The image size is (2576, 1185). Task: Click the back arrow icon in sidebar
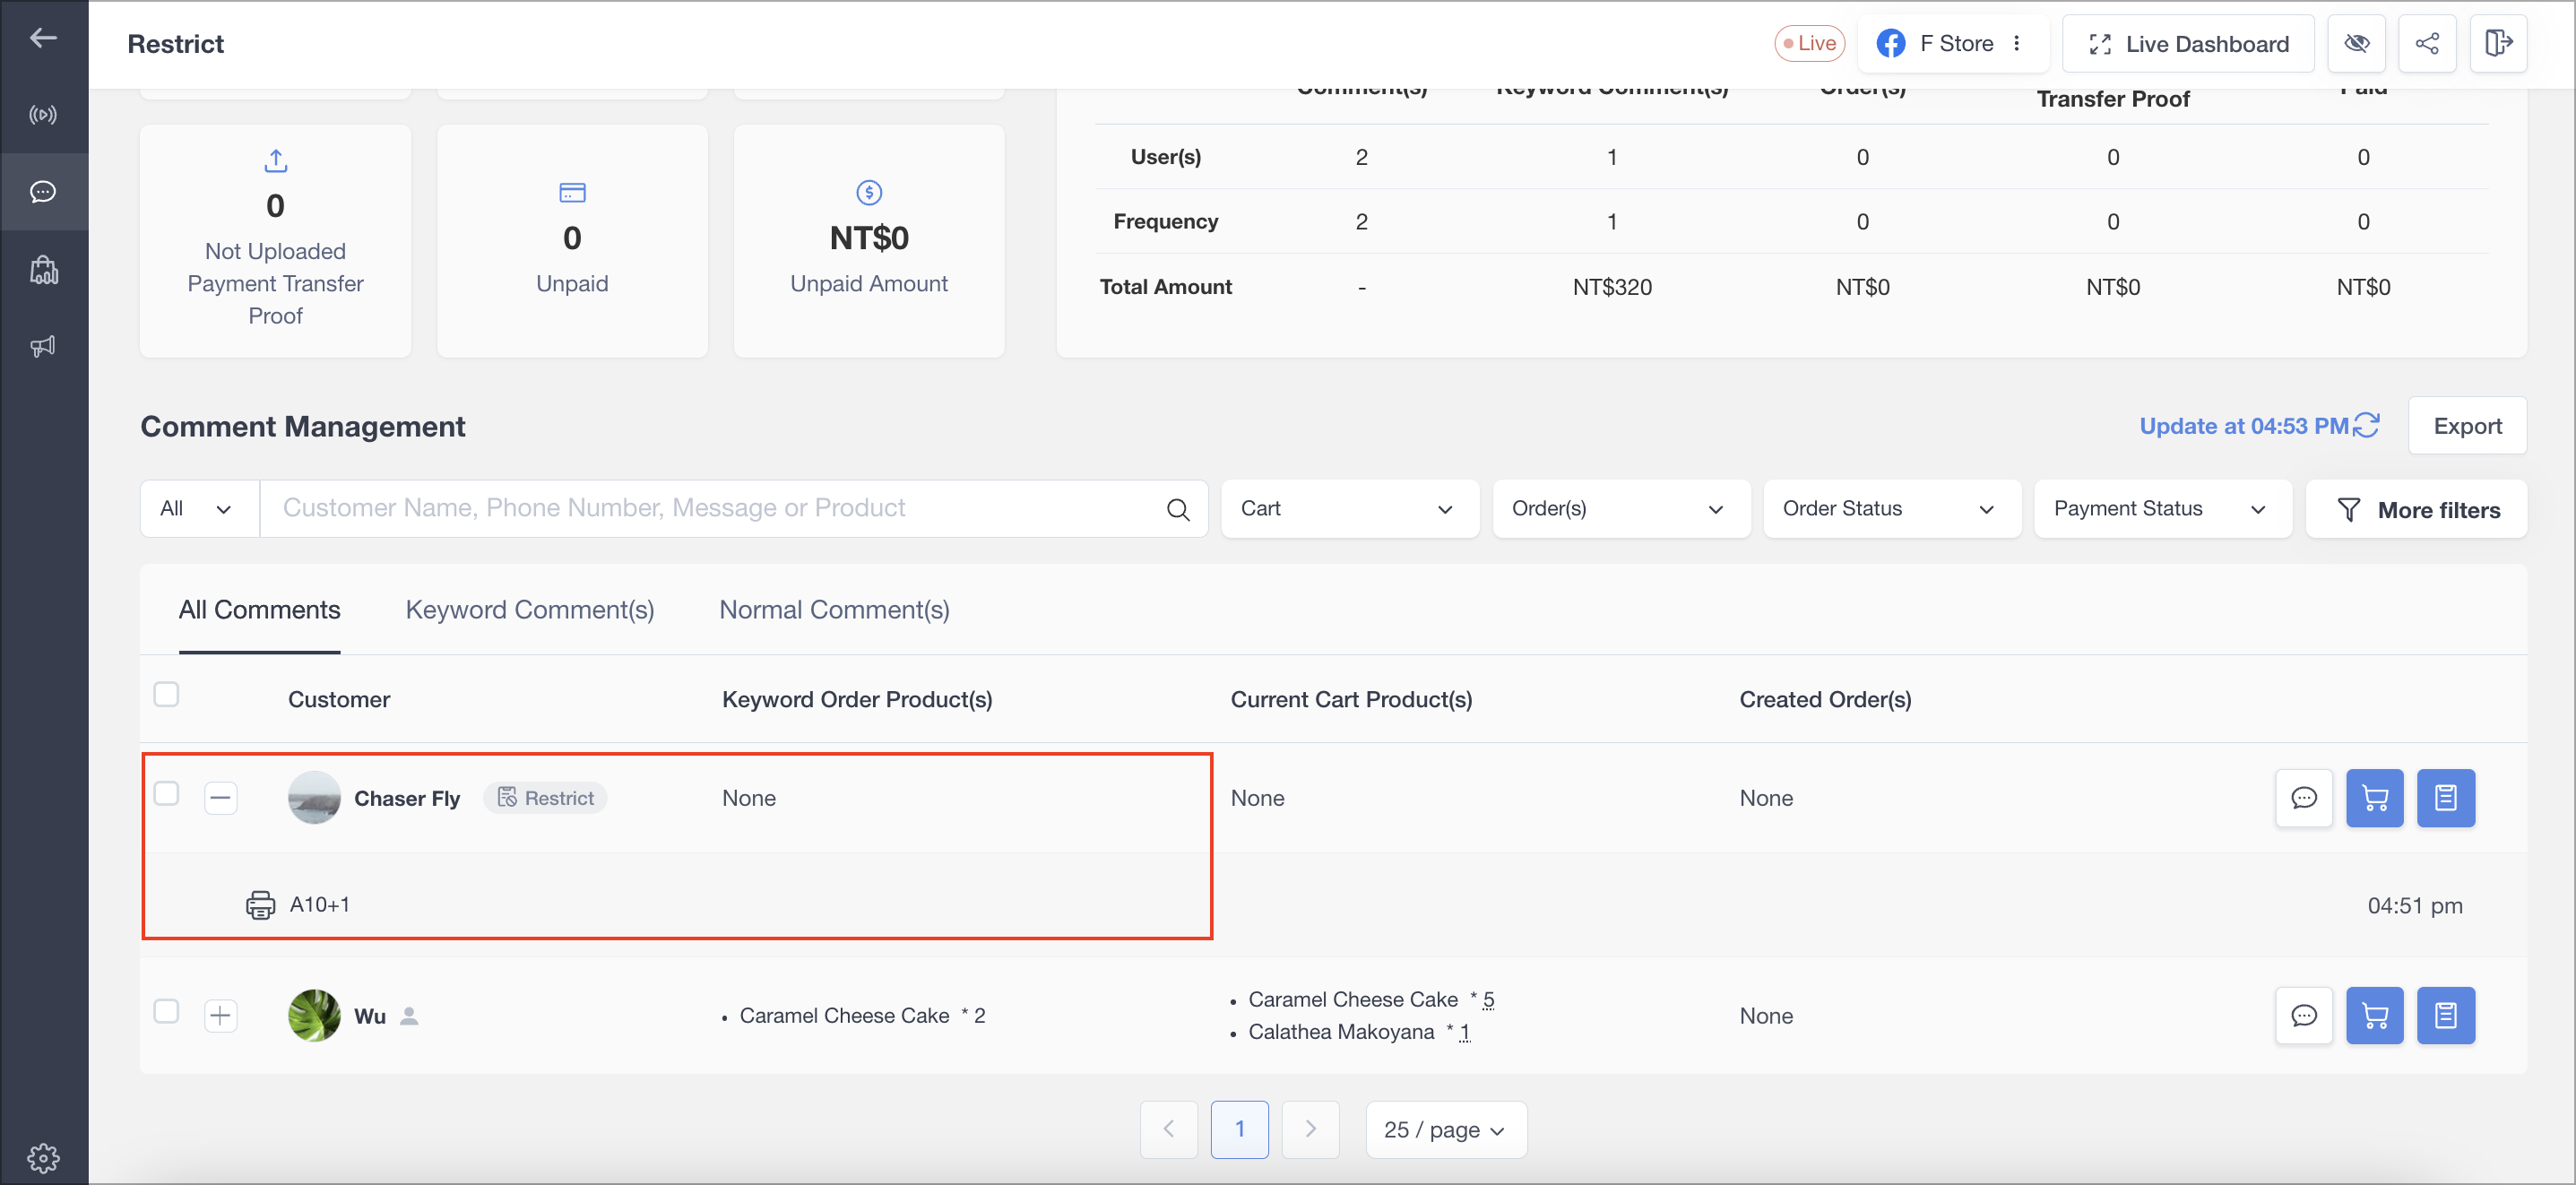[43, 38]
